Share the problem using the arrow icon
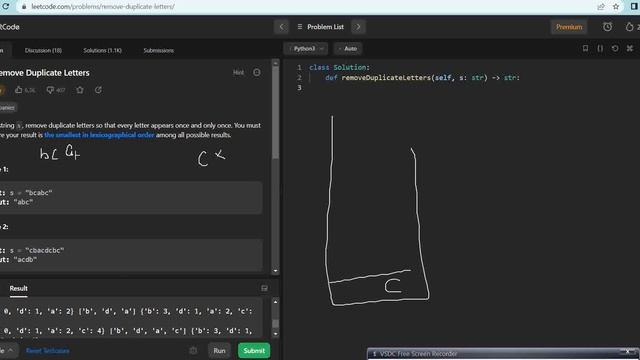The image size is (640, 360). tap(98, 90)
